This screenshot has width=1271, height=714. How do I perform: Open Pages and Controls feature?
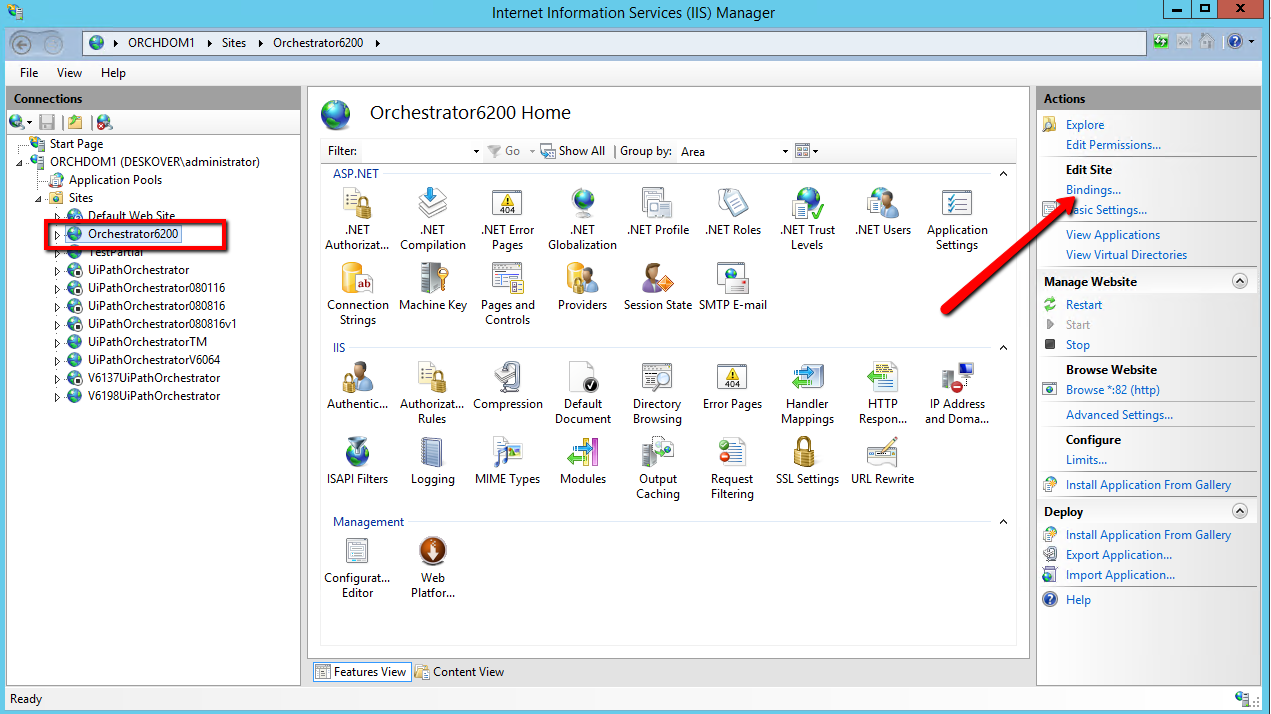click(x=507, y=294)
